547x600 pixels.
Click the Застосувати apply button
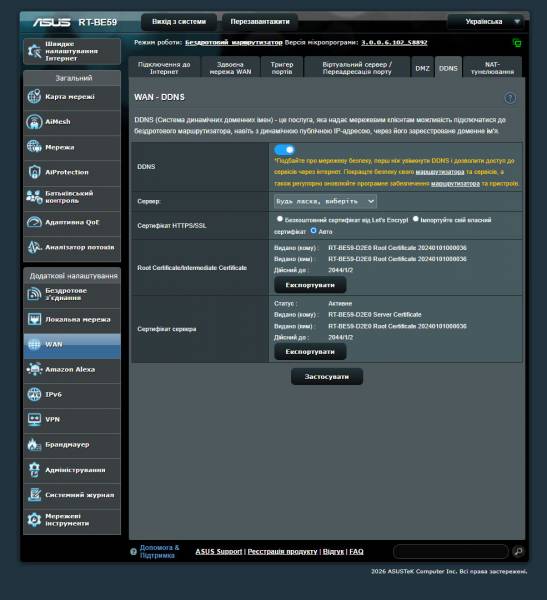point(327,377)
